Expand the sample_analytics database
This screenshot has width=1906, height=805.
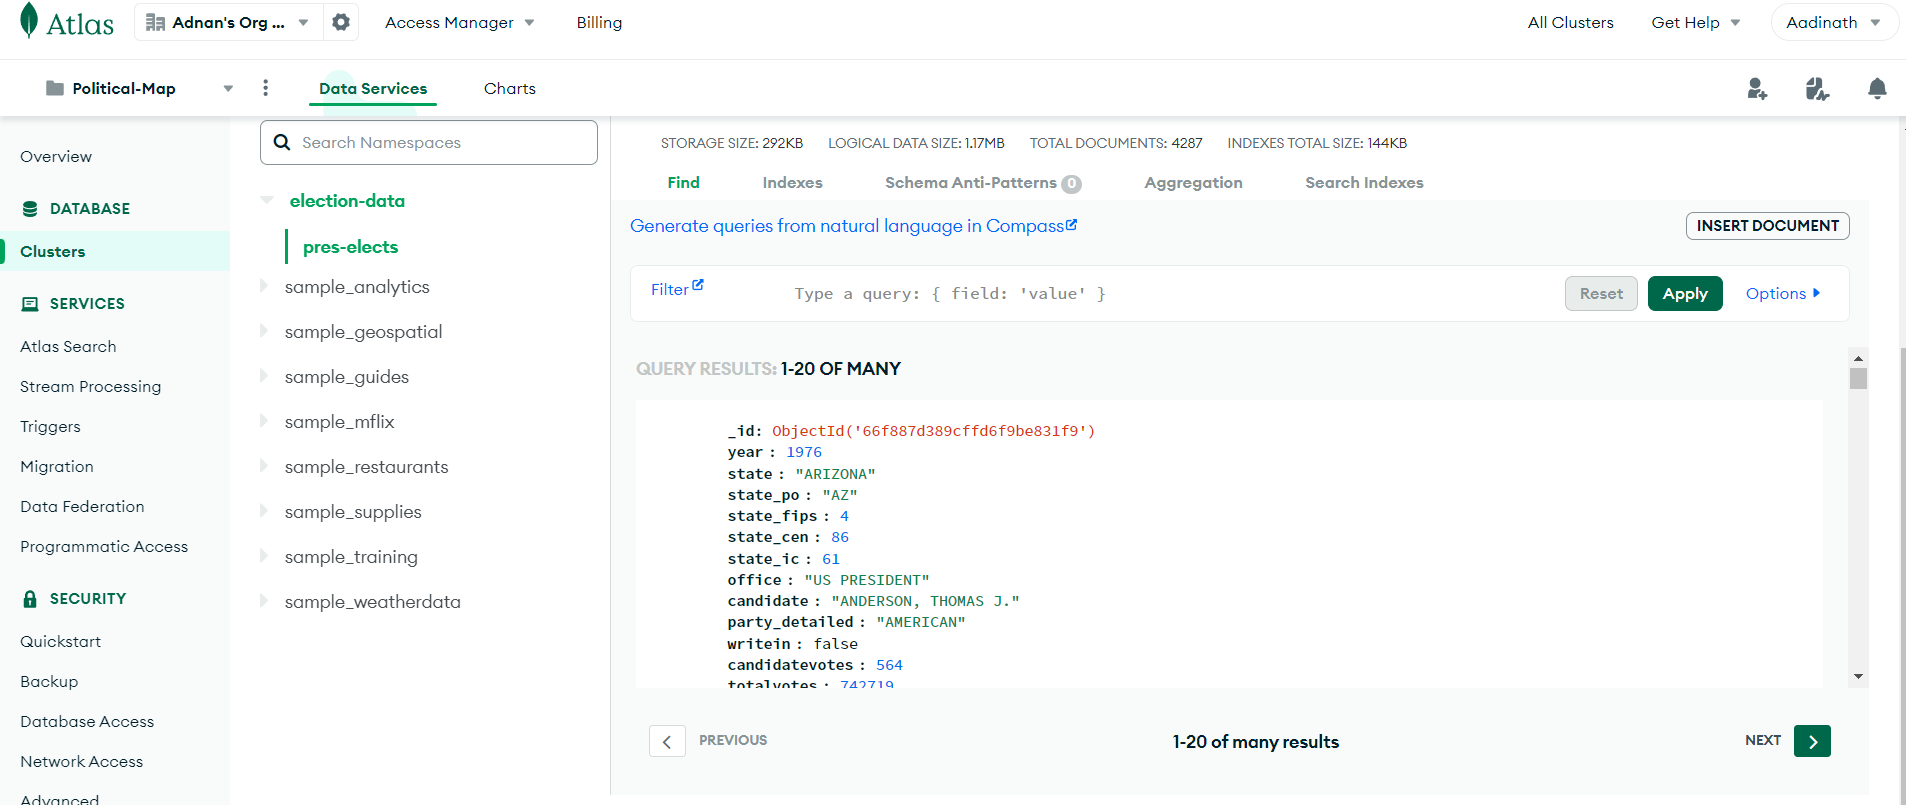(x=264, y=286)
